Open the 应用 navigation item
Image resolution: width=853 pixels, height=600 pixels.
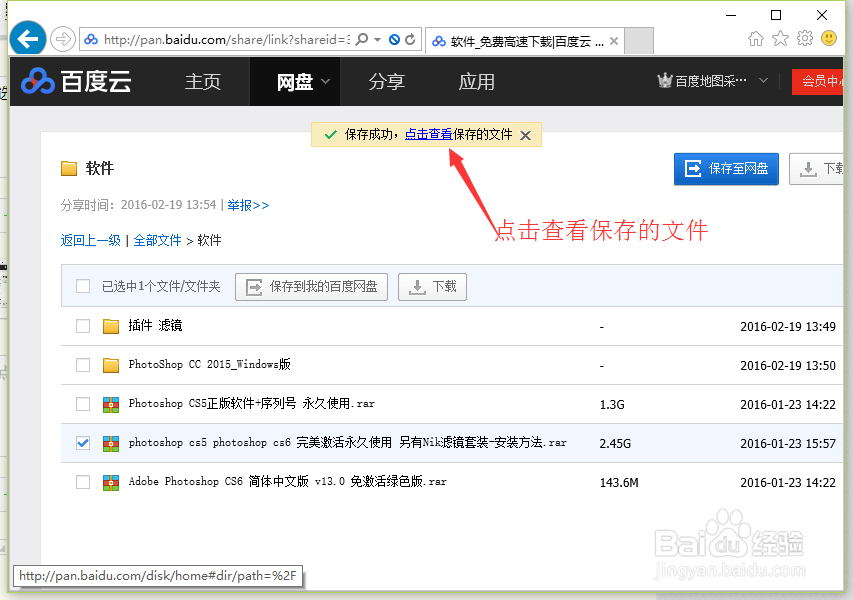click(477, 82)
